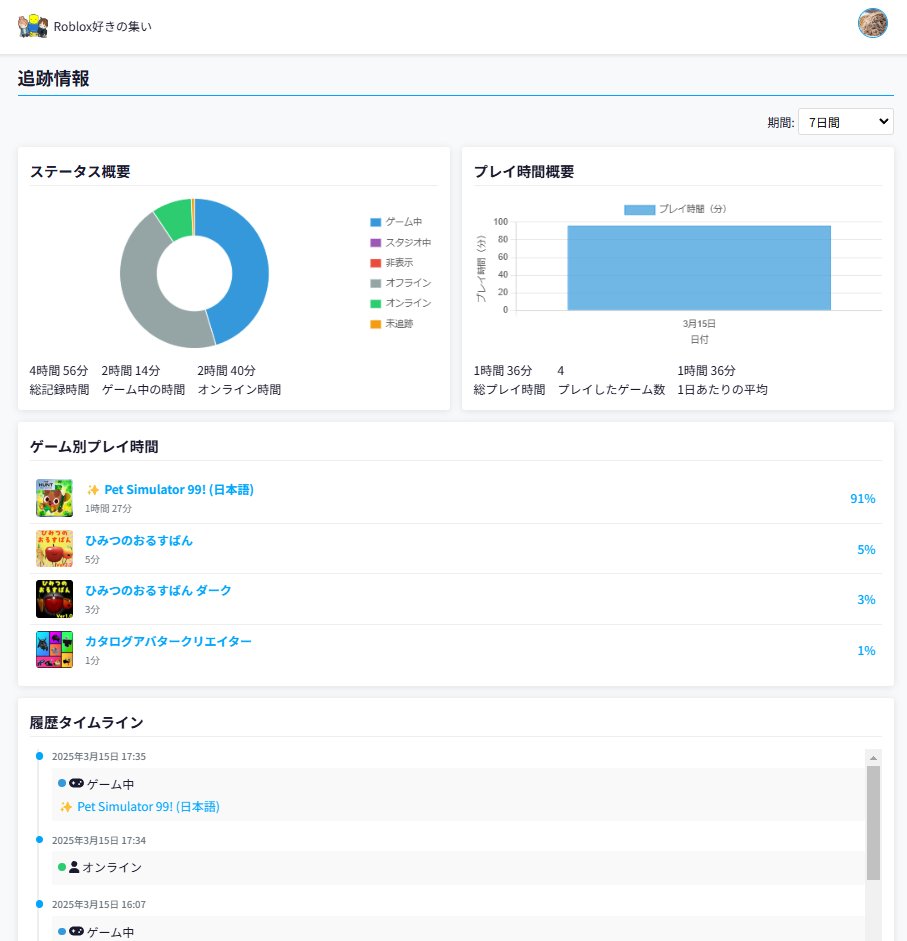Screen dimensions: 907x941
Task: Toggle the スタジオ中 legend entry
Action: click(400, 242)
